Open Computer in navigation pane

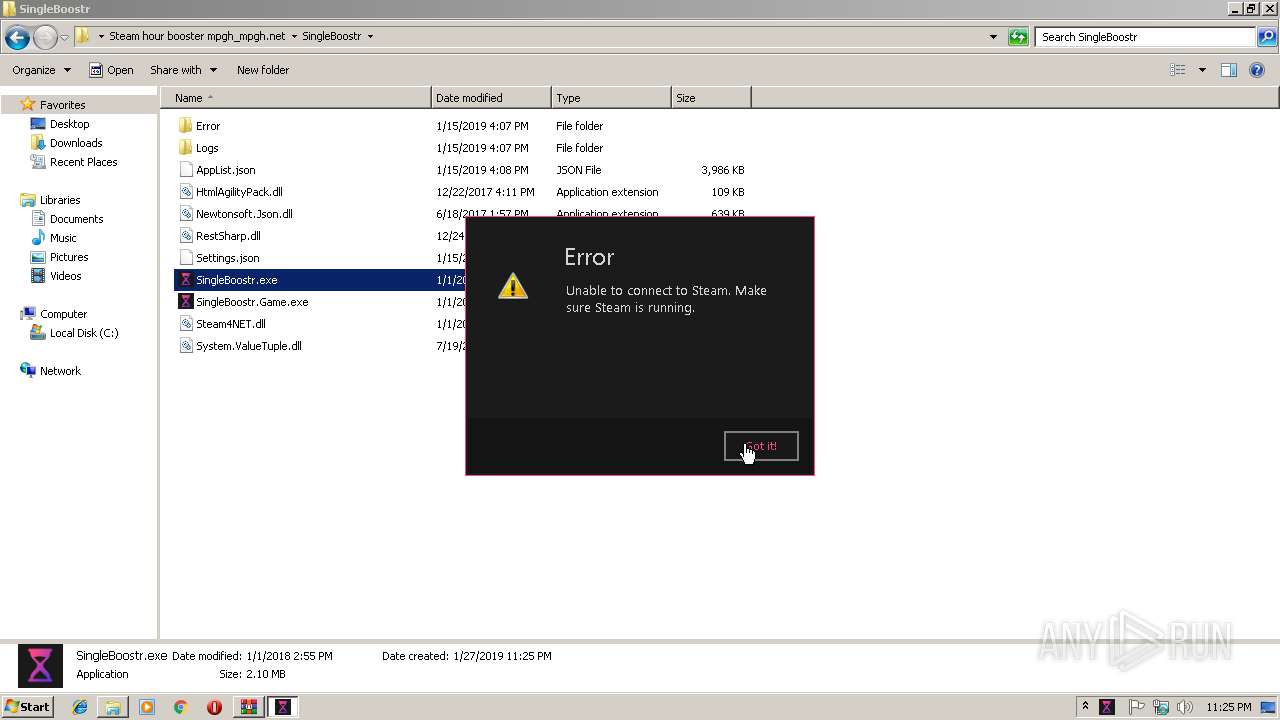(63, 314)
